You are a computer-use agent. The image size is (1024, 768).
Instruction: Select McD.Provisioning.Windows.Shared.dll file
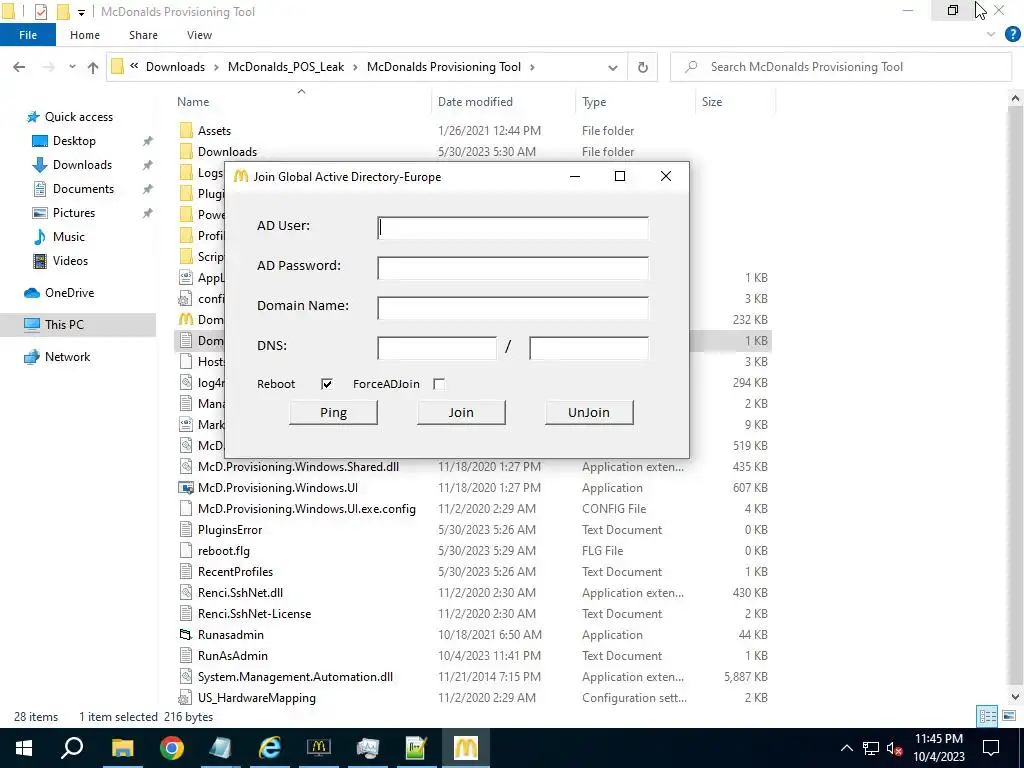pyautogui.click(x=298, y=467)
